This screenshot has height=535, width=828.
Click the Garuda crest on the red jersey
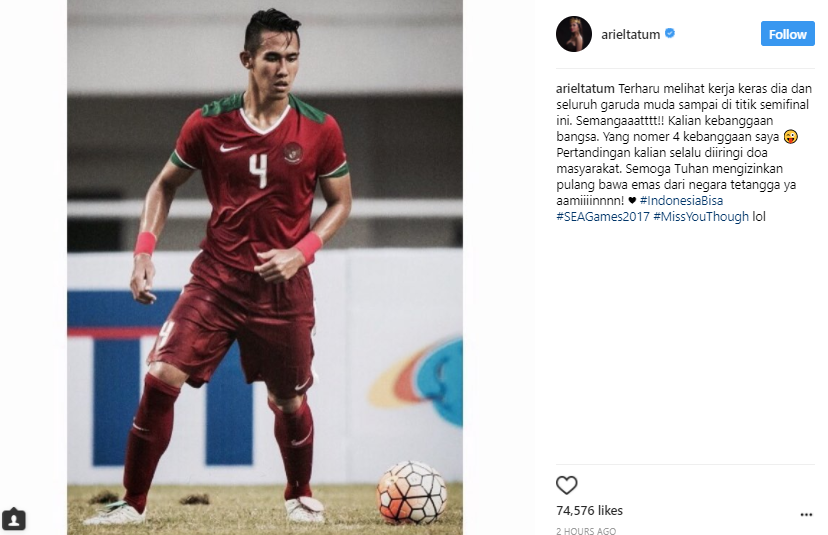(x=293, y=153)
